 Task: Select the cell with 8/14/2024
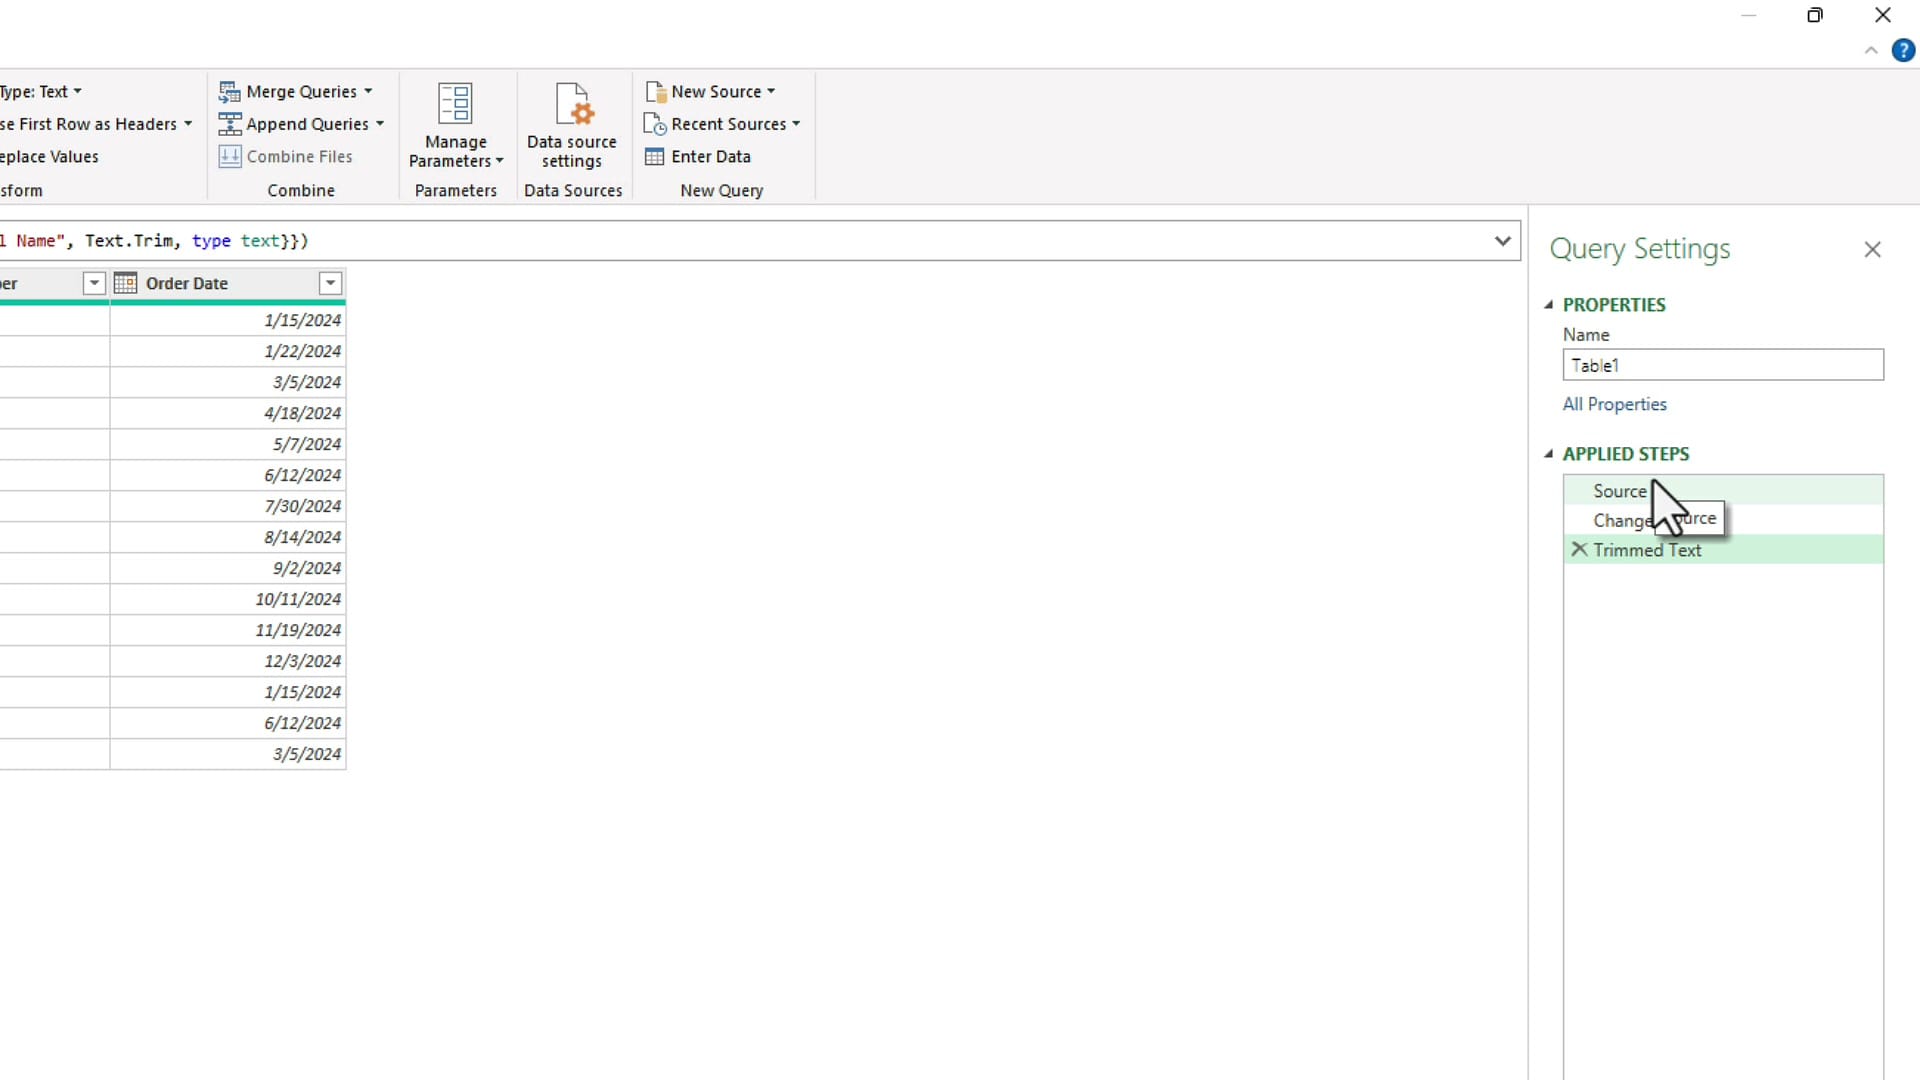[x=227, y=537]
